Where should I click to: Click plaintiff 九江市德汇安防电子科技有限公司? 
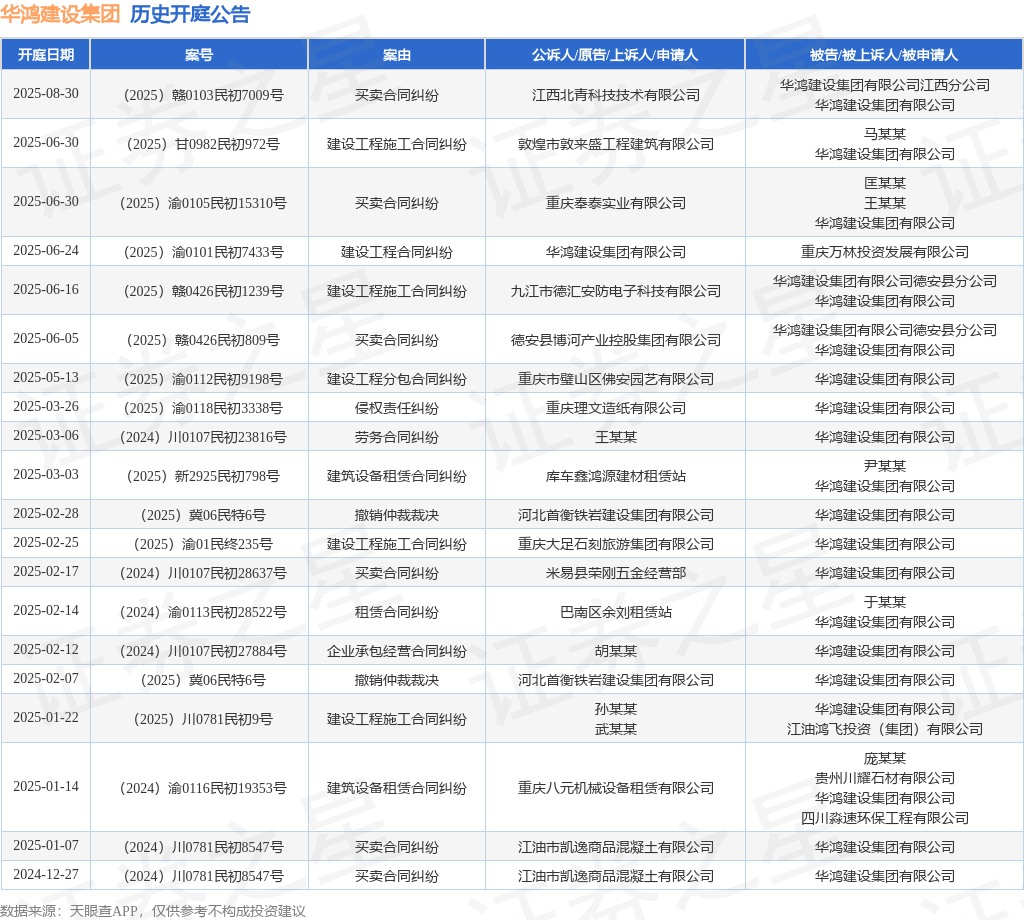[x=615, y=291]
